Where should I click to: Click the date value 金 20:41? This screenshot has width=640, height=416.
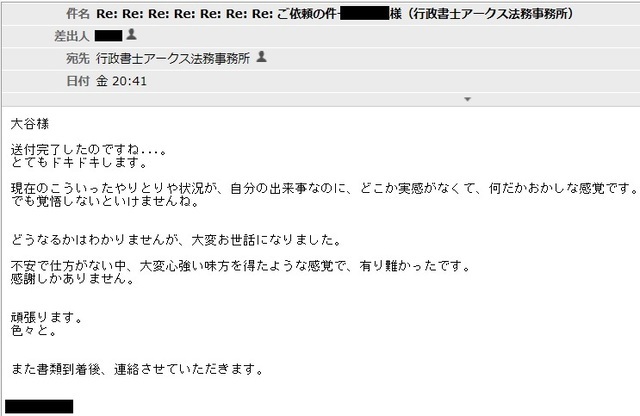[121, 81]
